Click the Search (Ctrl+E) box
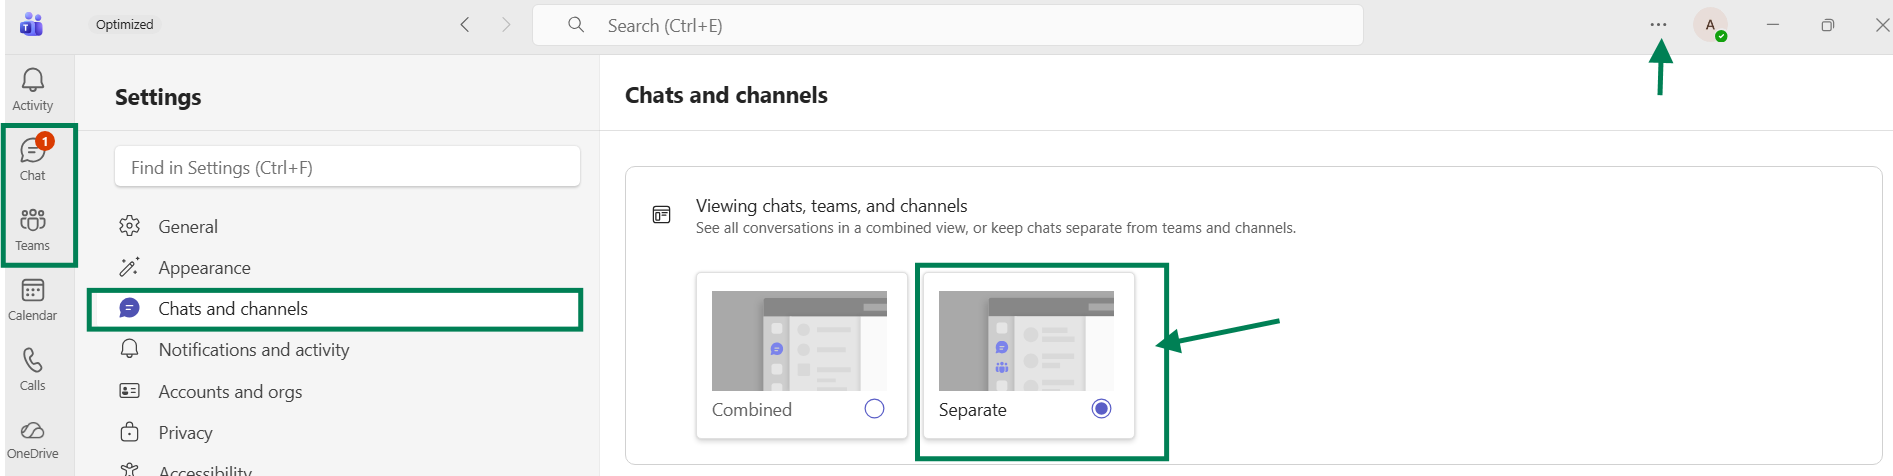Screen dimensions: 1893x476 (x=948, y=25)
